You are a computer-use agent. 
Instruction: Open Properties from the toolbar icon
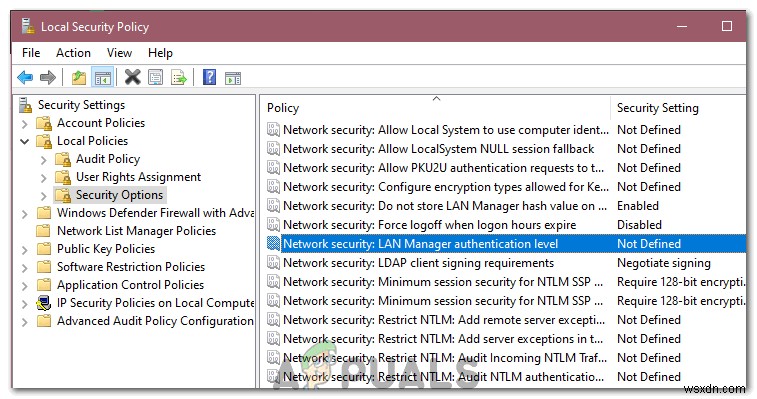coord(155,77)
